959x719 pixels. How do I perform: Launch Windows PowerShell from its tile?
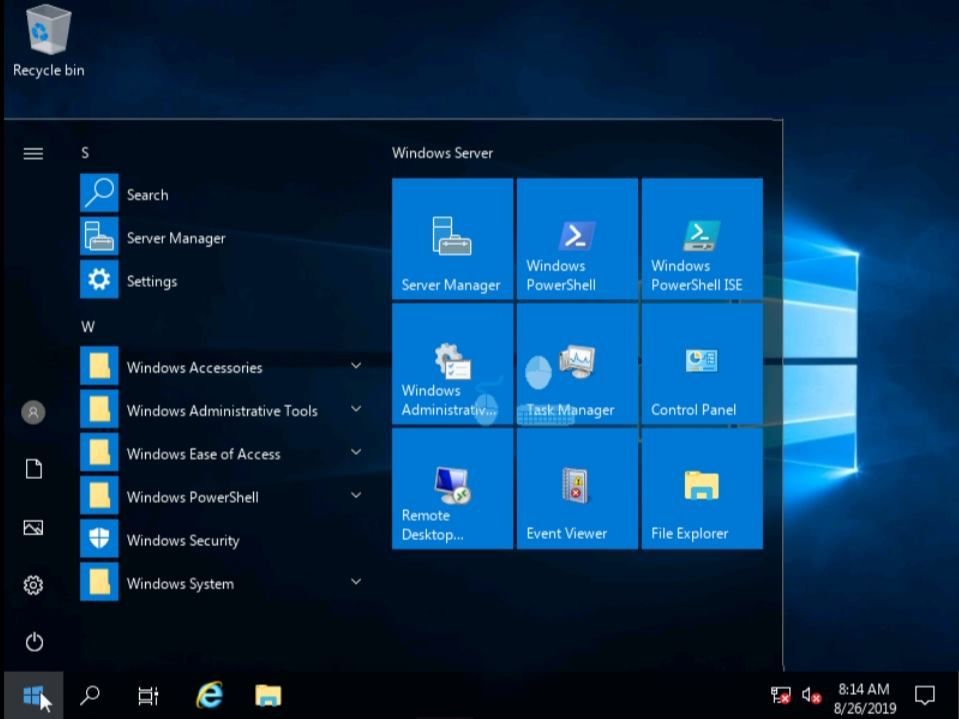[576, 237]
